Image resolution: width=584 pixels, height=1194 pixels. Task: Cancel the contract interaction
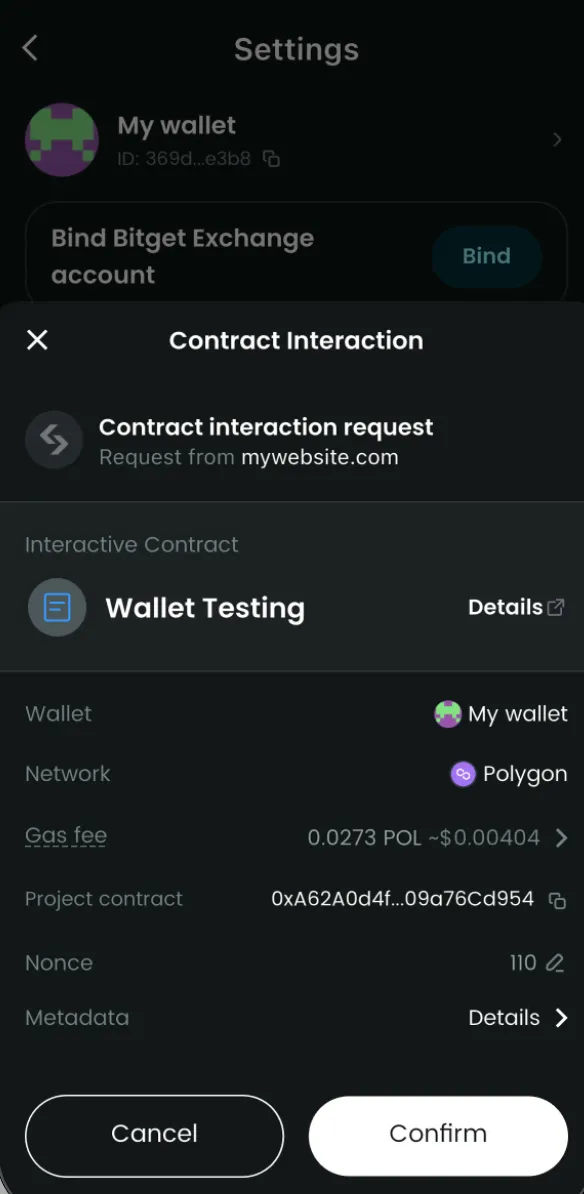[154, 1134]
